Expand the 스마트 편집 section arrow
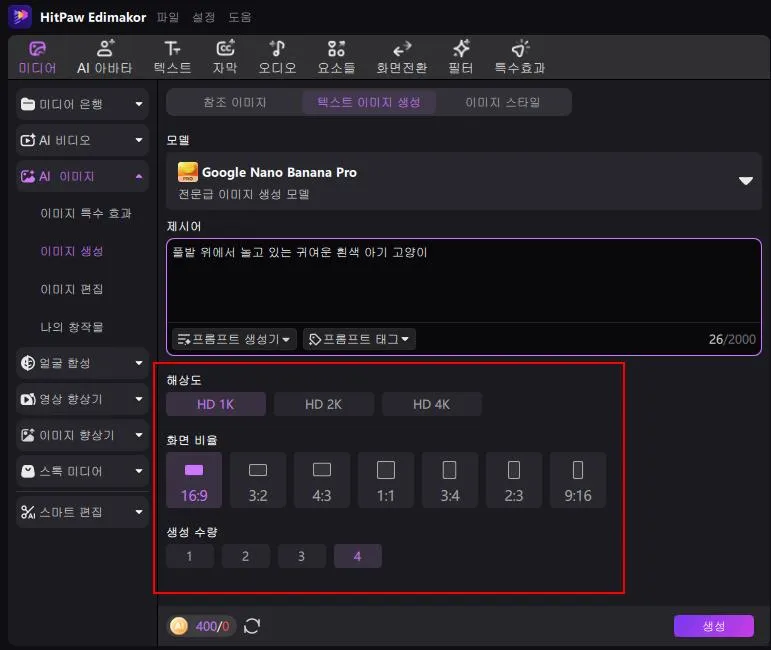Viewport: 771px width, 650px height. pos(139,512)
